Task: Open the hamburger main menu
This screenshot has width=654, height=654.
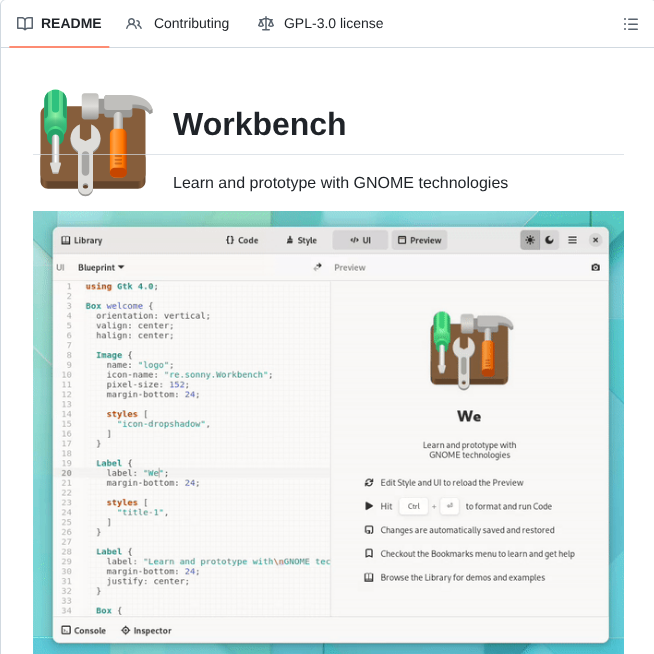Action: pyautogui.click(x=572, y=240)
